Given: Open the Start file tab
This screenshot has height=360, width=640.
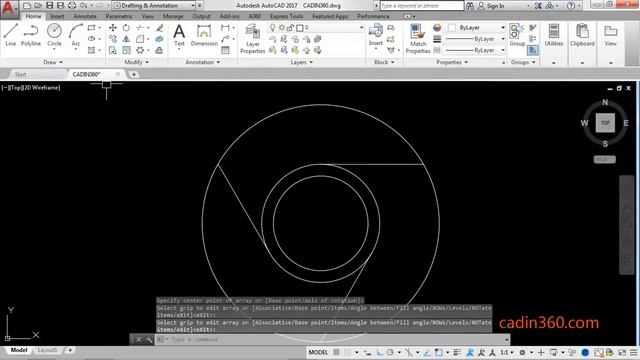Looking at the screenshot, I should (x=21, y=74).
